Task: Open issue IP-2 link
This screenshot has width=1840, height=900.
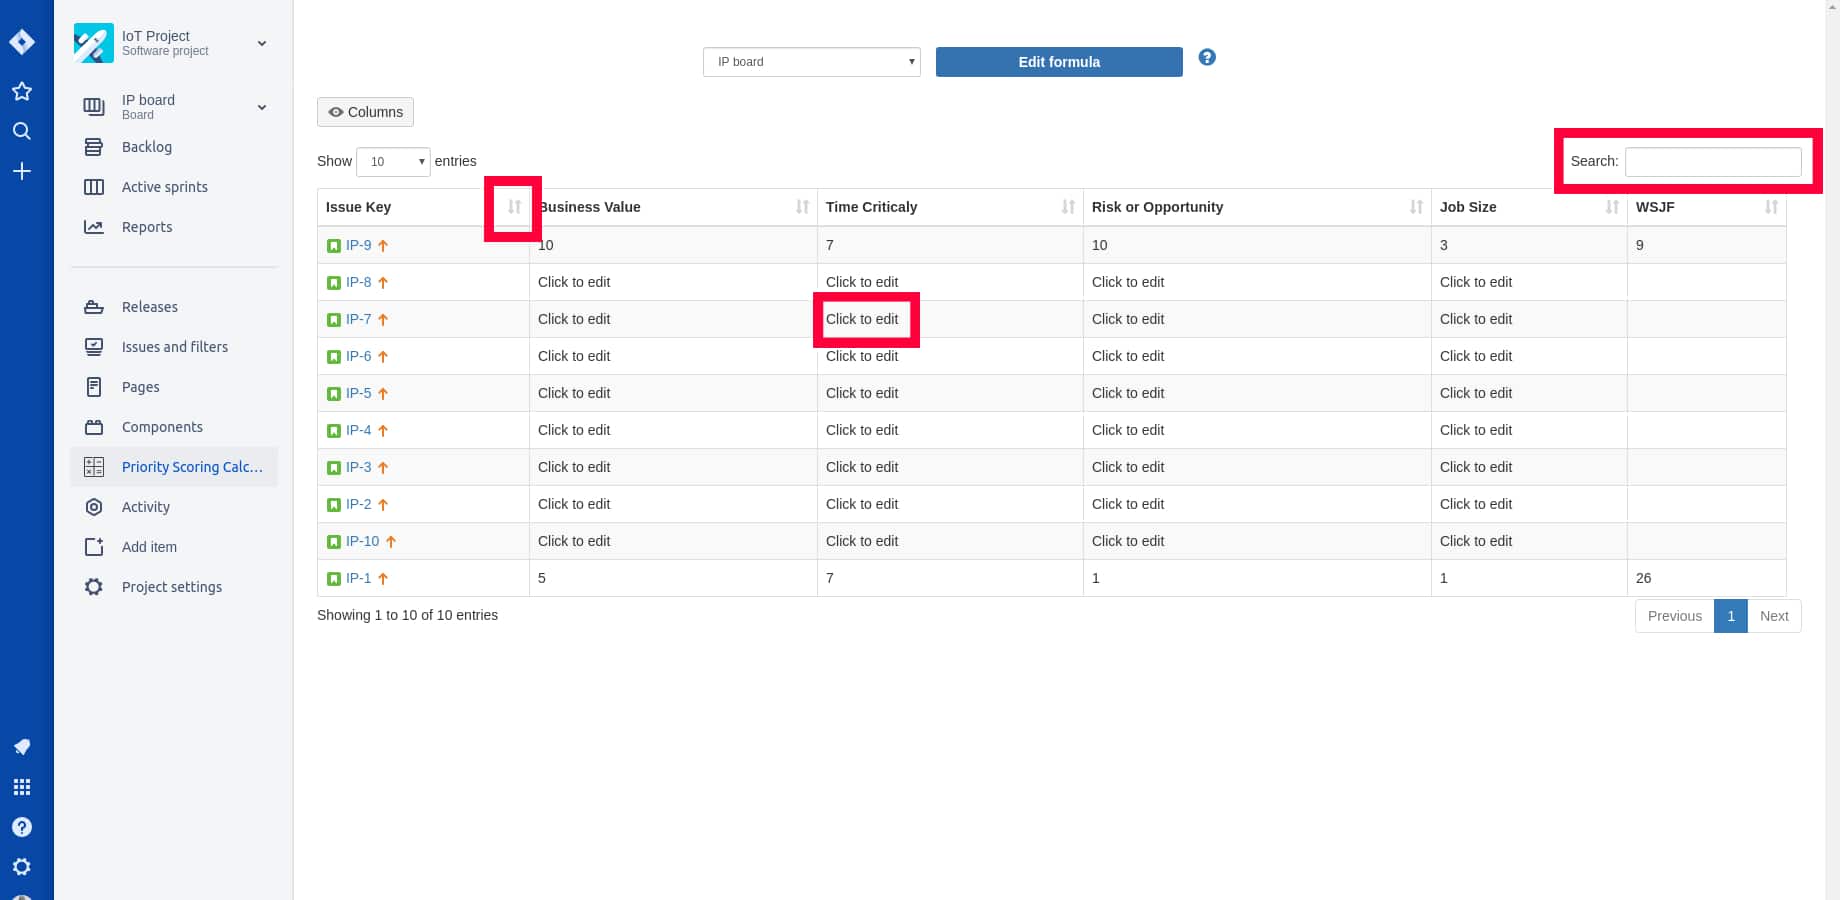Action: pyautogui.click(x=358, y=504)
